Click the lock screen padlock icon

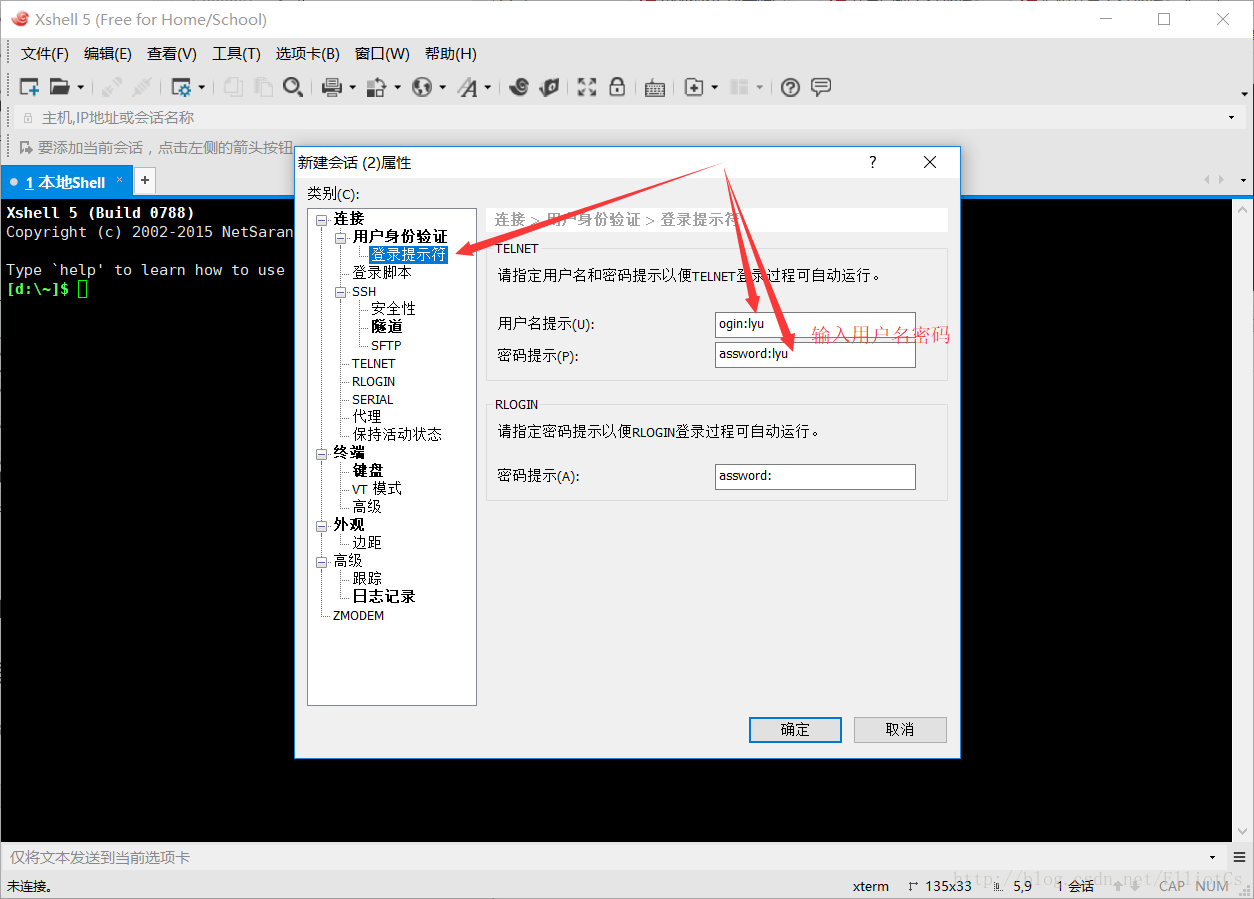point(617,87)
